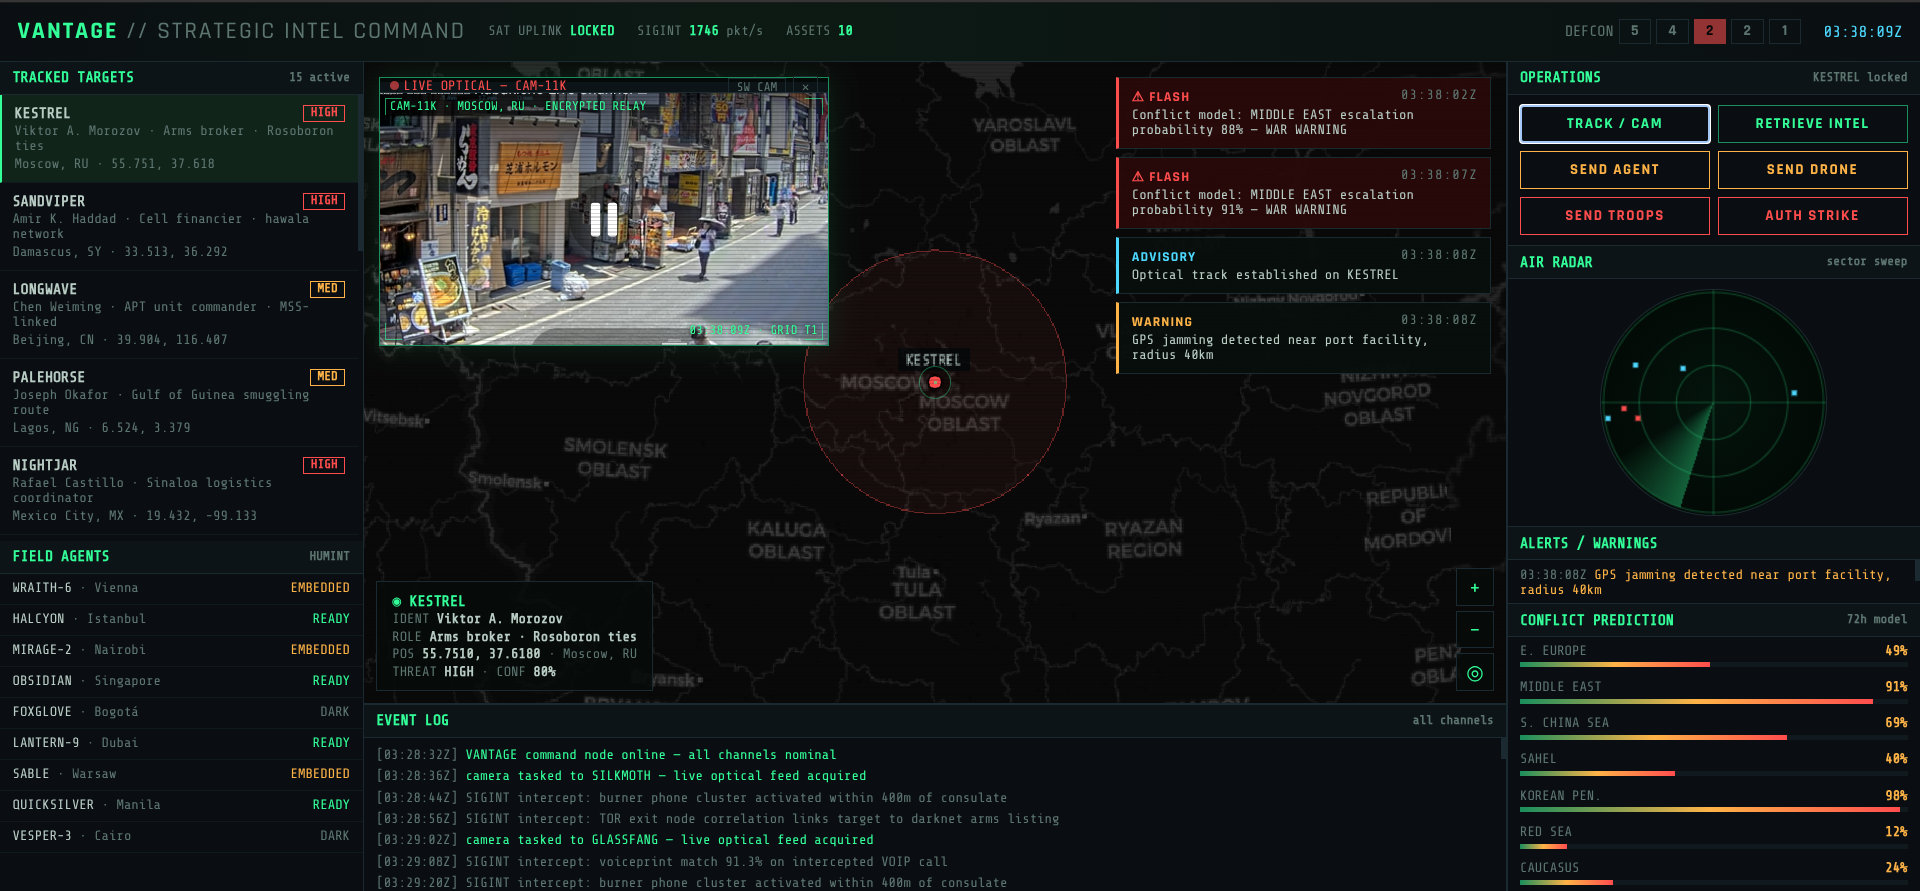Click the air radar sweep display

pyautogui.click(x=1714, y=402)
